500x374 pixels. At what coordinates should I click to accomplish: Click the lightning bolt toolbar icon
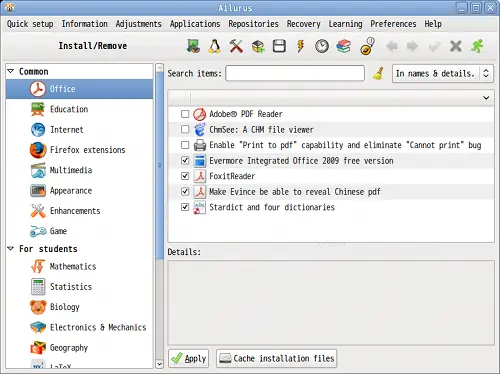tap(301, 46)
